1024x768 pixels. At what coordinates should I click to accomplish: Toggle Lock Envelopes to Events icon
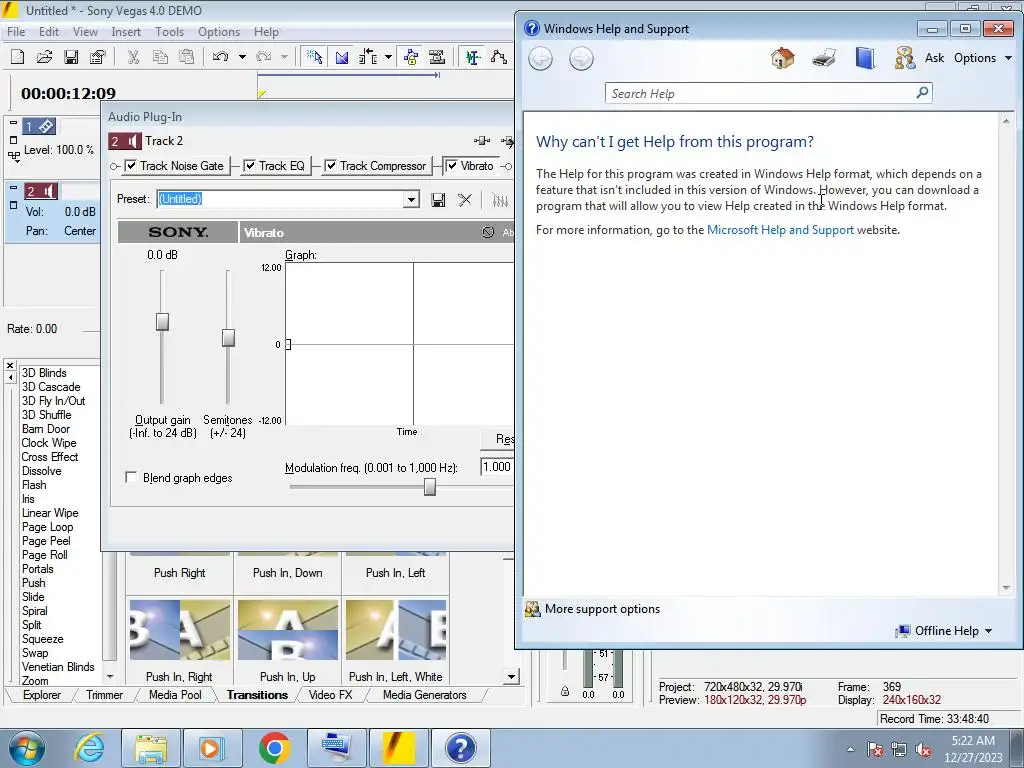(411, 57)
